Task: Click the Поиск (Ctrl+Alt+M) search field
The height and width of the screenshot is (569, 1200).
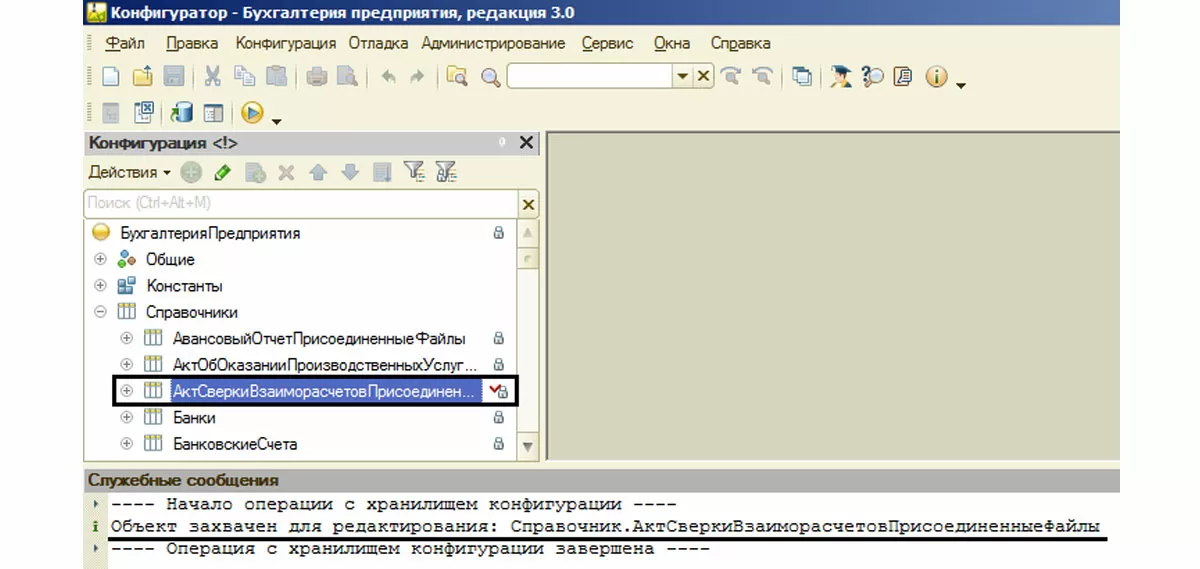Action: [x=301, y=204]
